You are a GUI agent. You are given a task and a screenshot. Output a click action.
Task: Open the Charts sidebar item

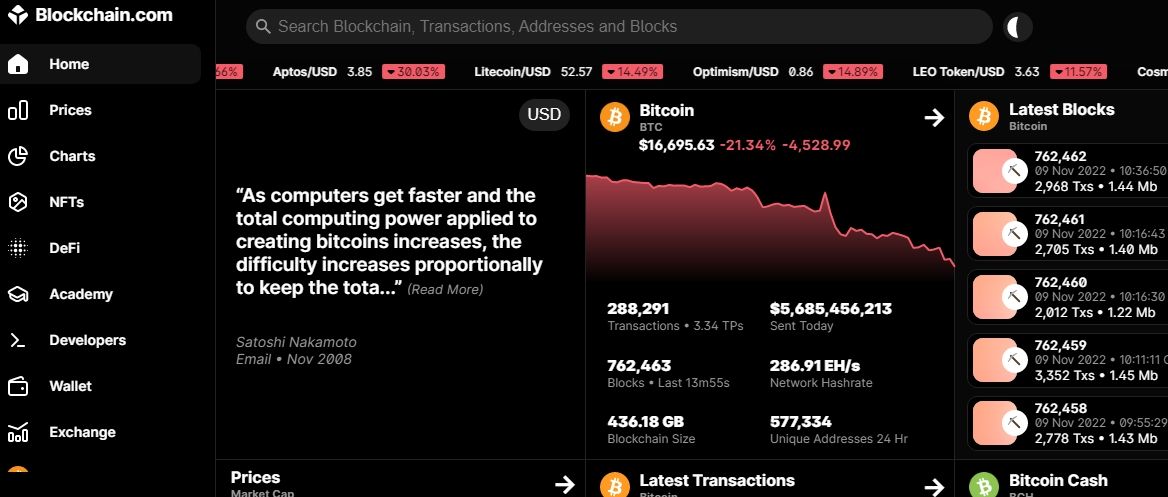(72, 156)
